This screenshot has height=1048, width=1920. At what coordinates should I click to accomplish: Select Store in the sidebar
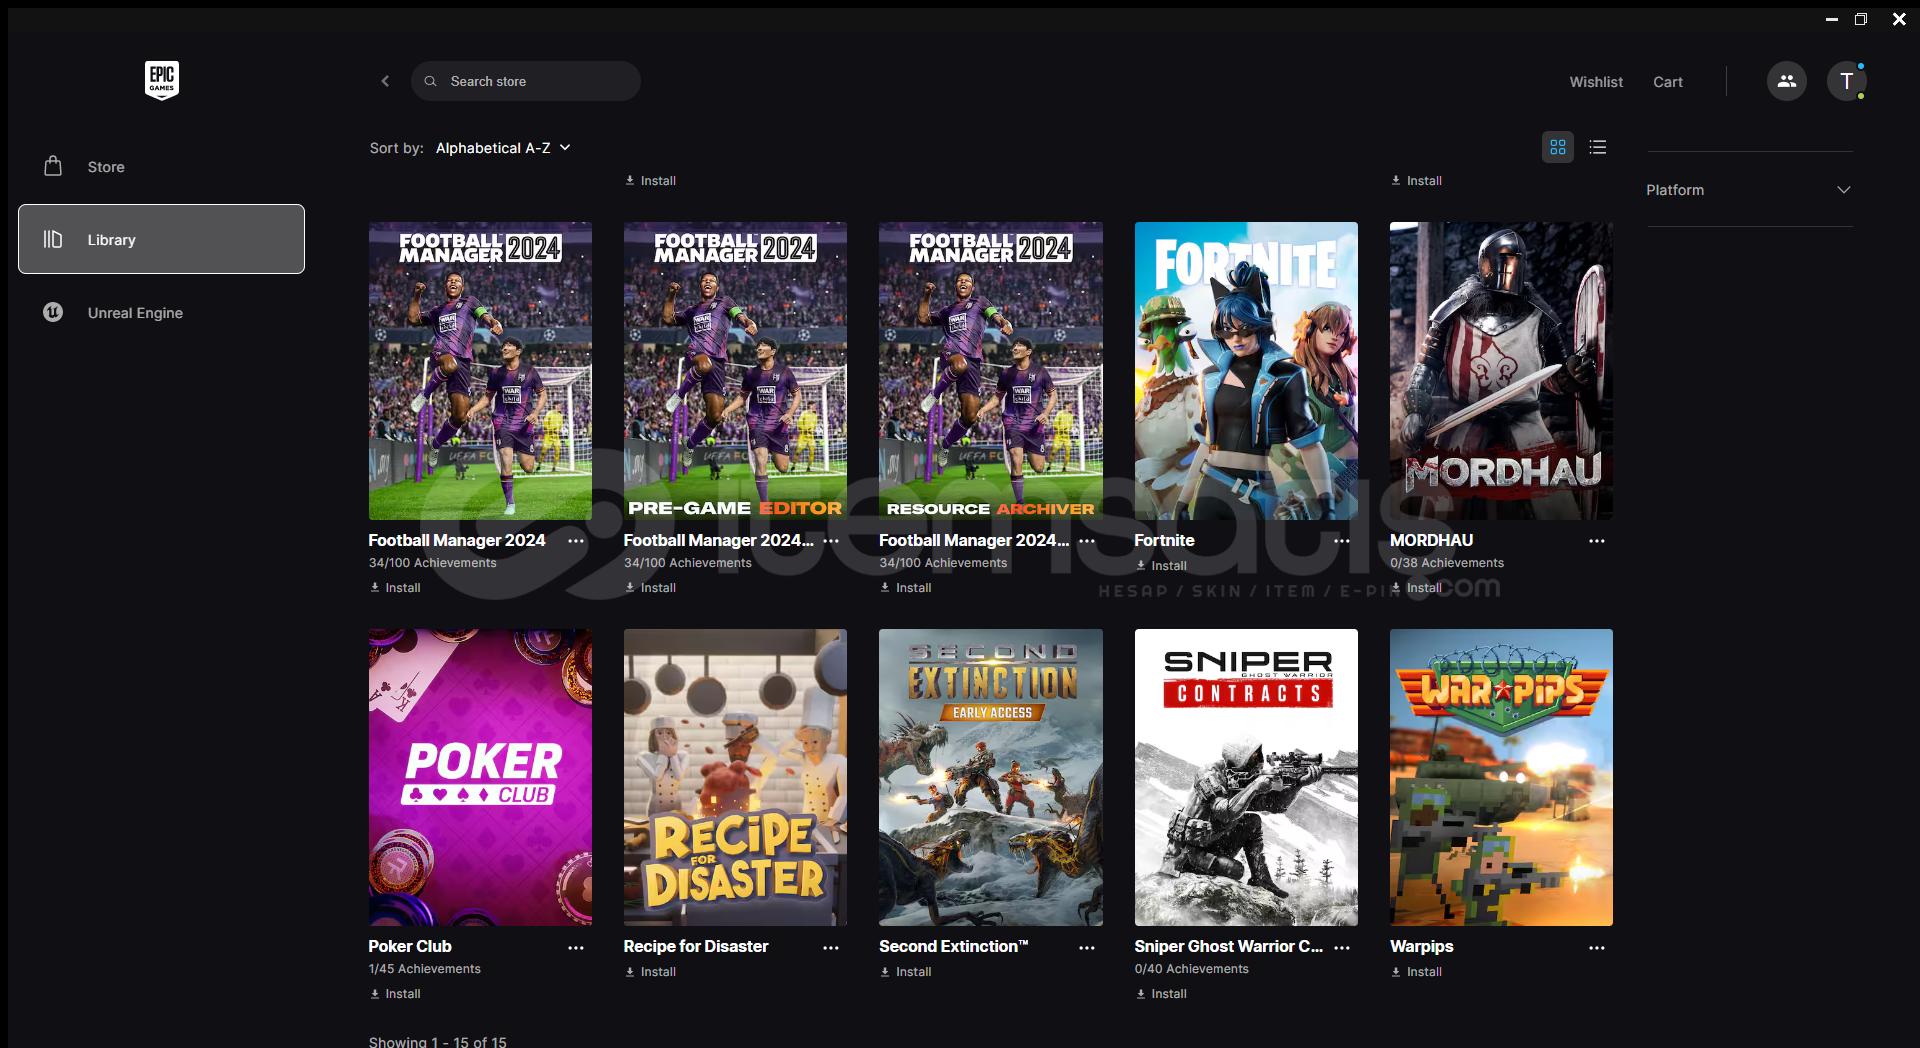[x=161, y=167]
